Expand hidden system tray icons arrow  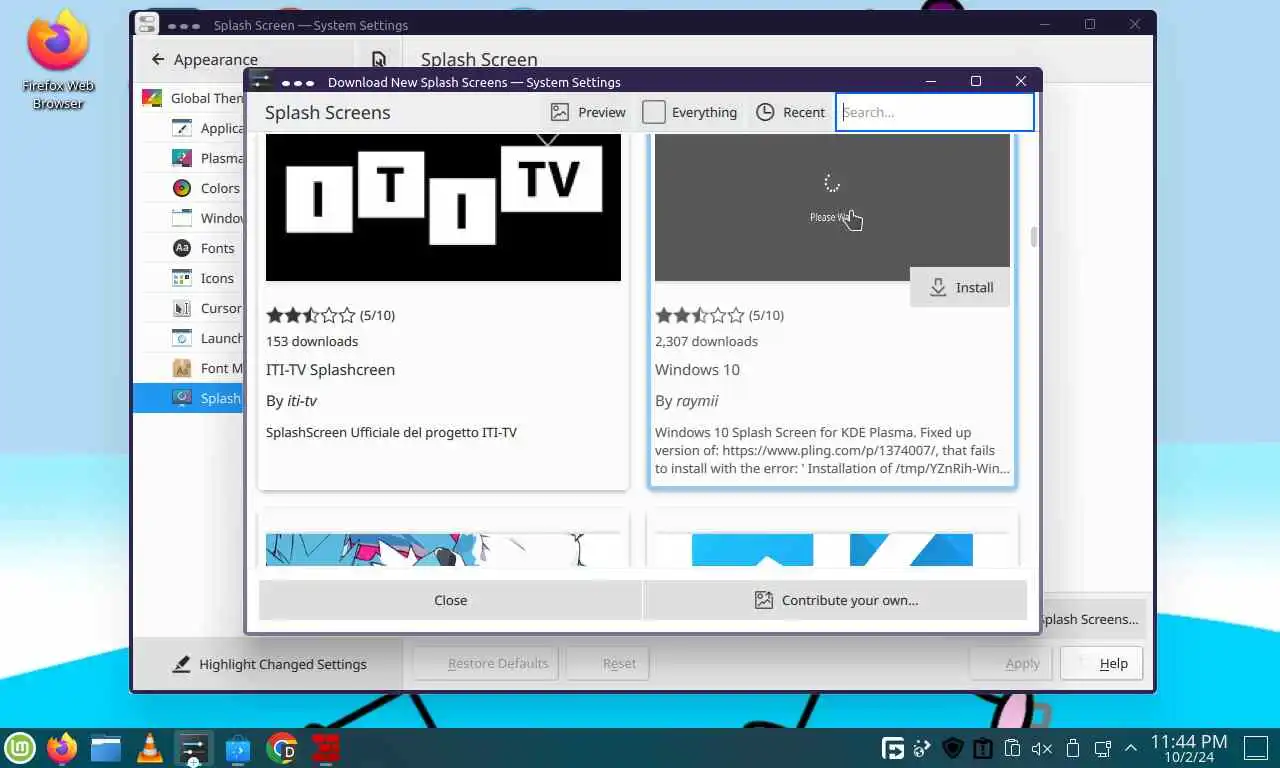tap(1131, 748)
